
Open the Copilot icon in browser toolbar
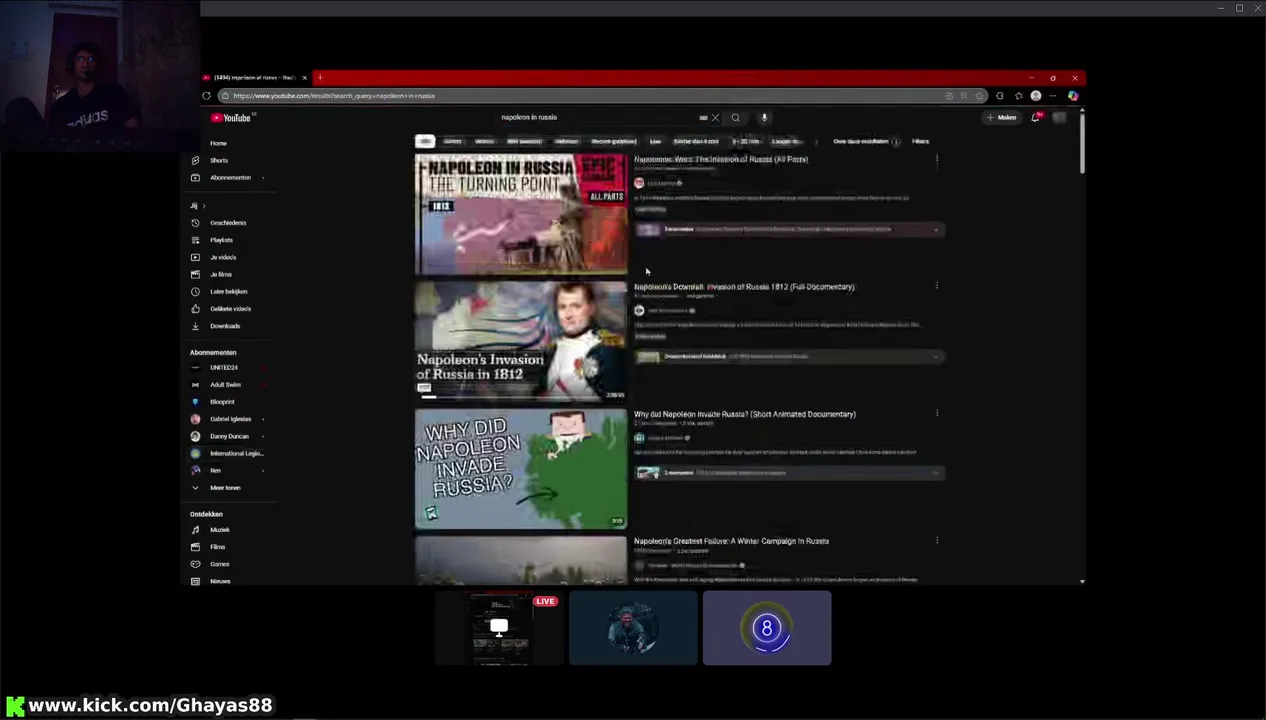point(1073,96)
